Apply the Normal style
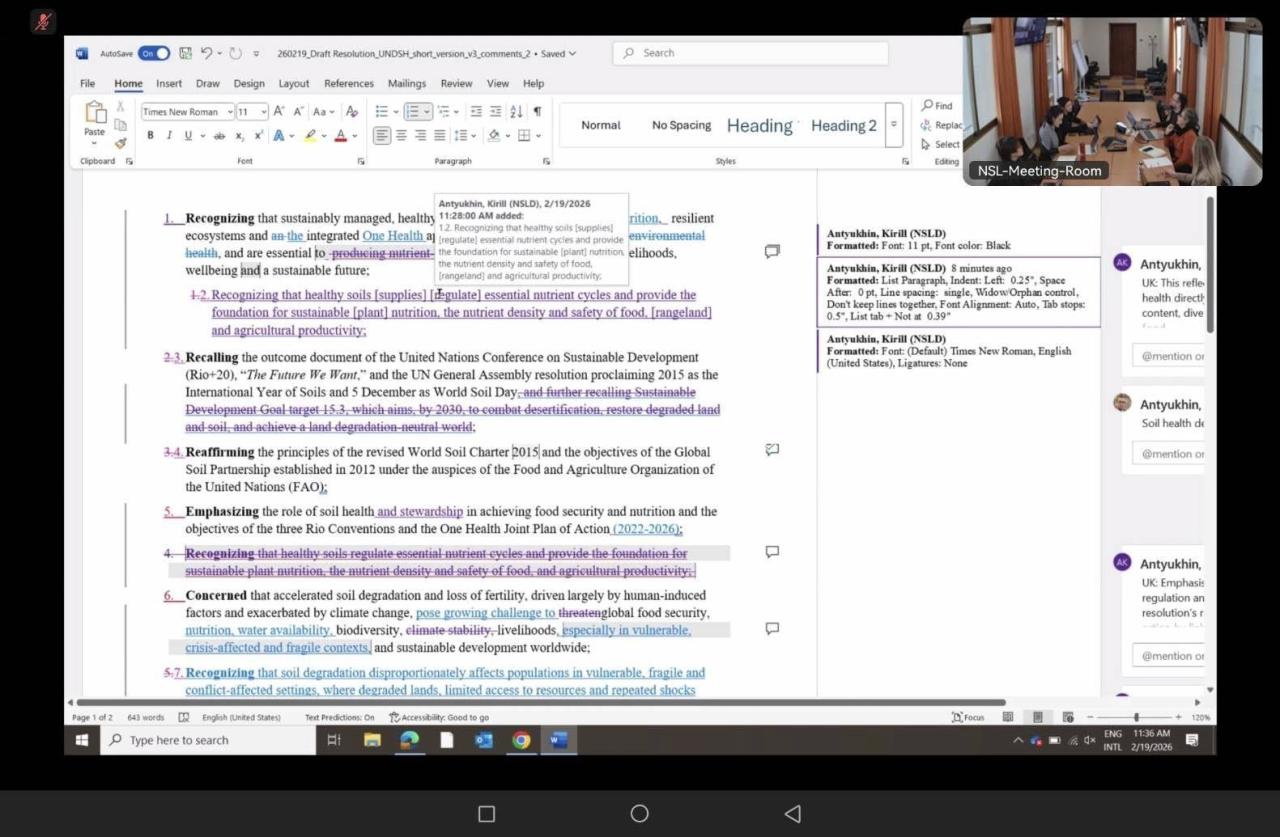The image size is (1280, 837). [601, 125]
